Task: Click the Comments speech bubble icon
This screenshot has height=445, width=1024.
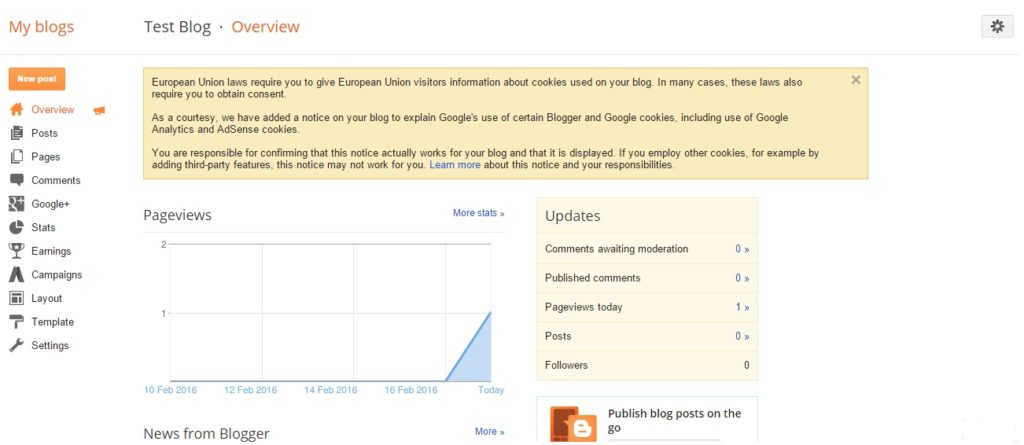Action: [x=16, y=180]
